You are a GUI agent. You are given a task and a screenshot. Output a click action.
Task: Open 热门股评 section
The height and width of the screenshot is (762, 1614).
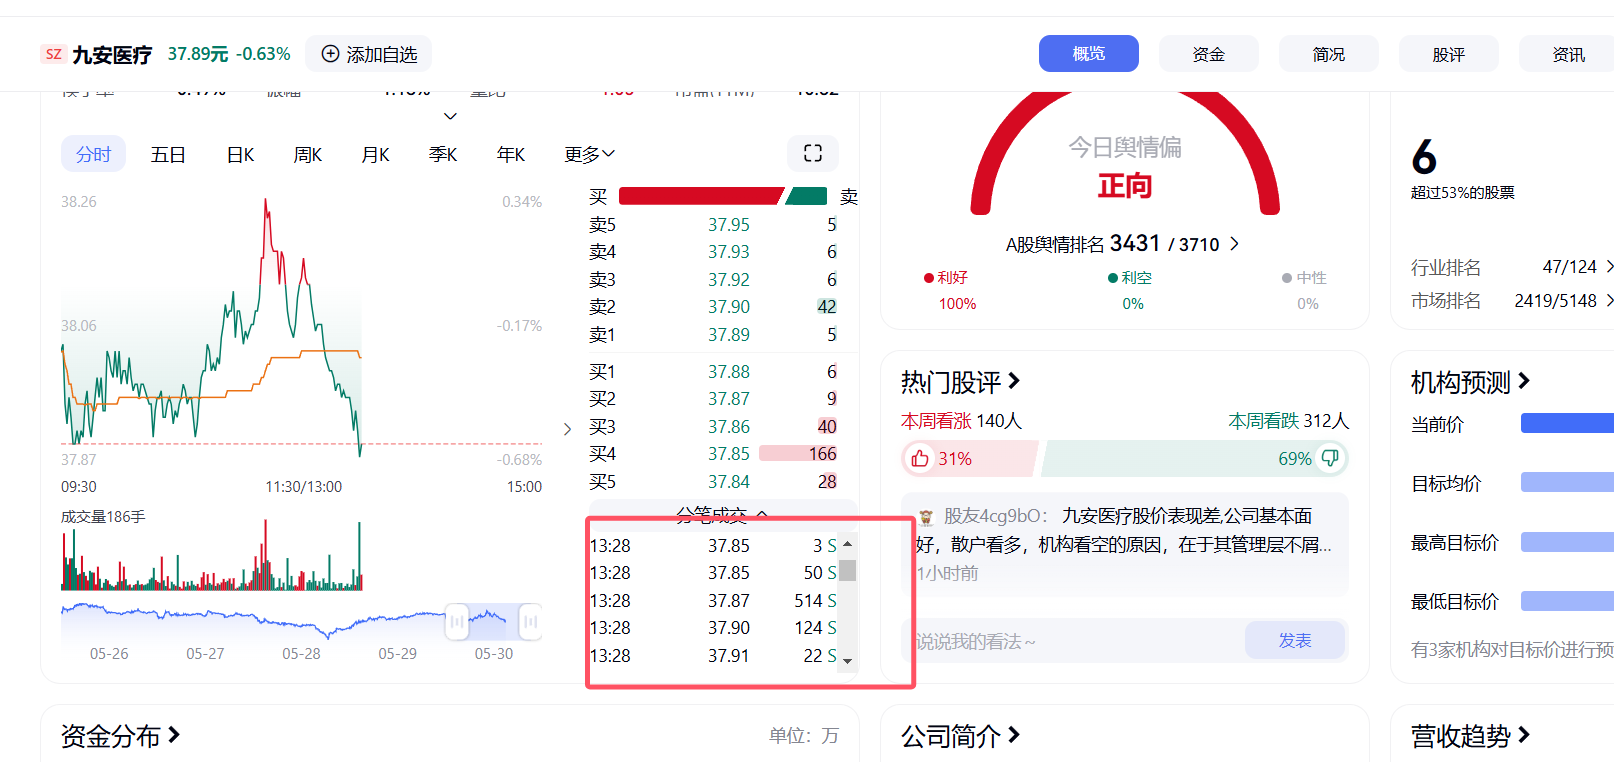tap(960, 381)
